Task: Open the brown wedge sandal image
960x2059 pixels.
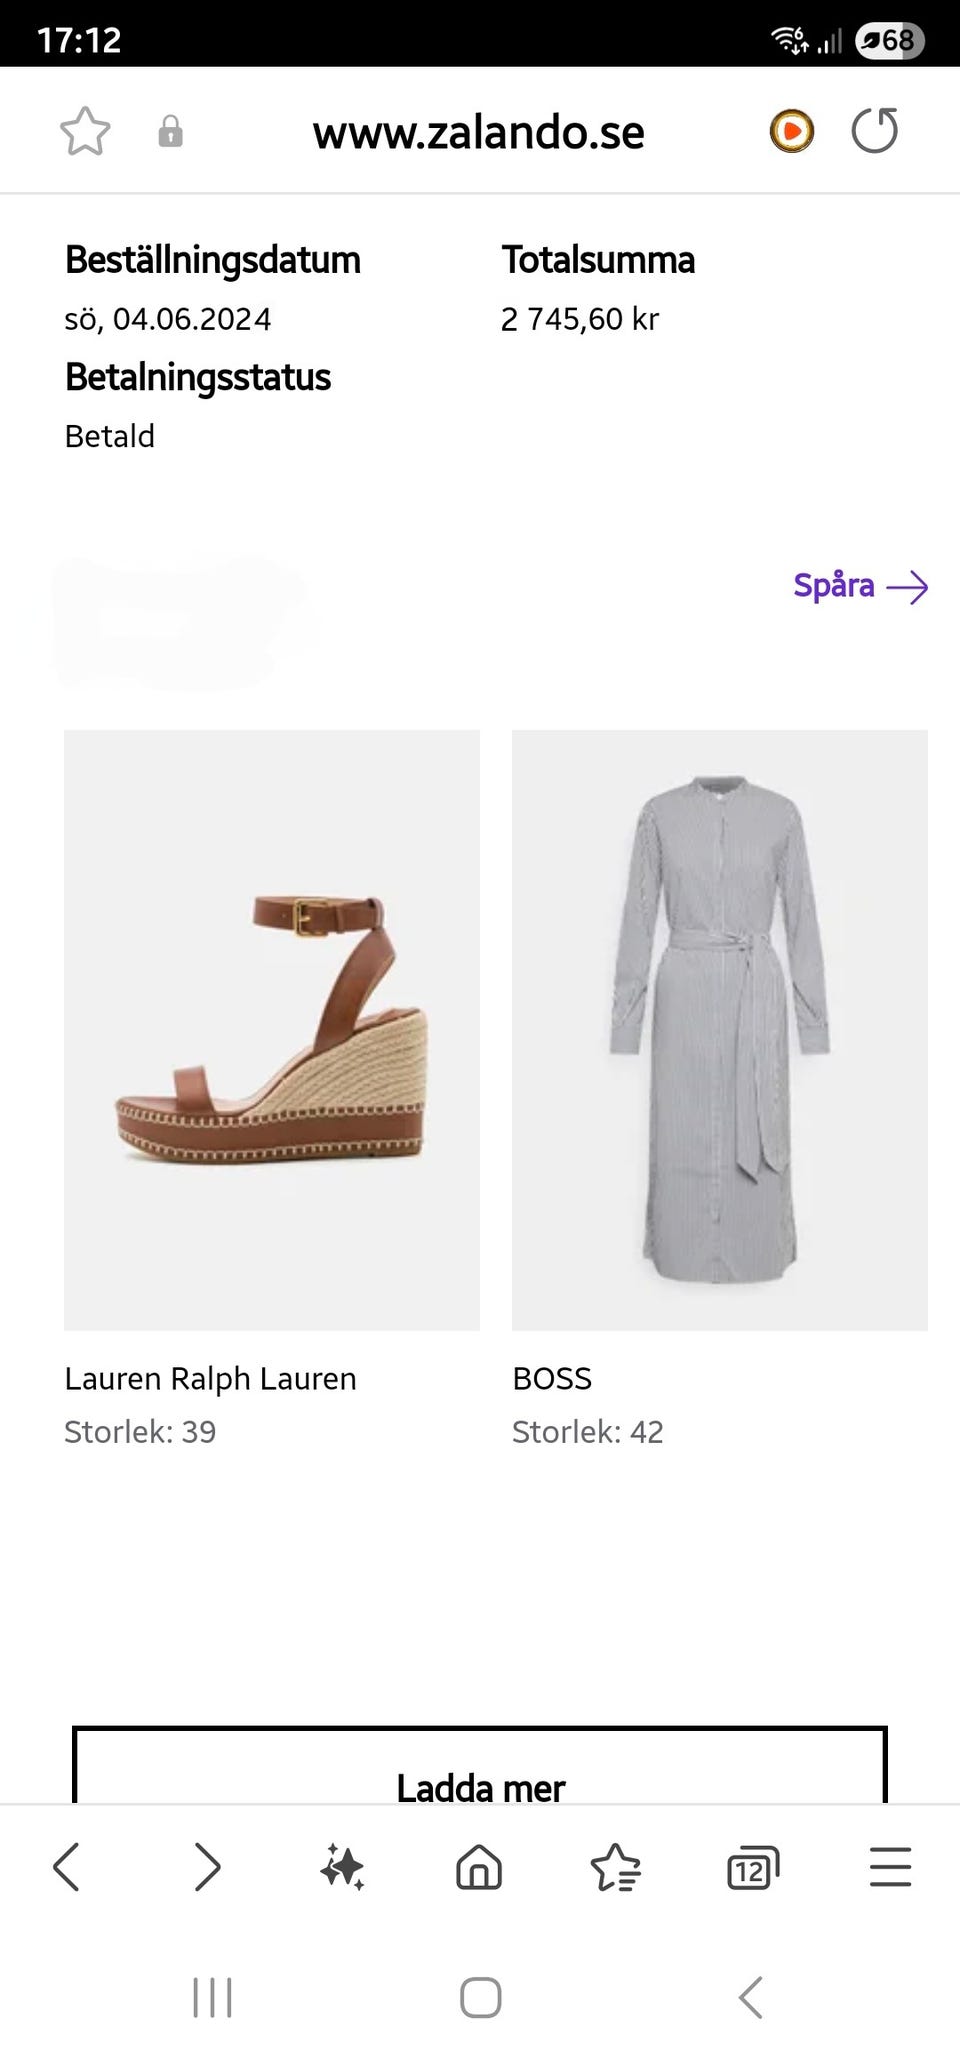Action: pos(272,1029)
